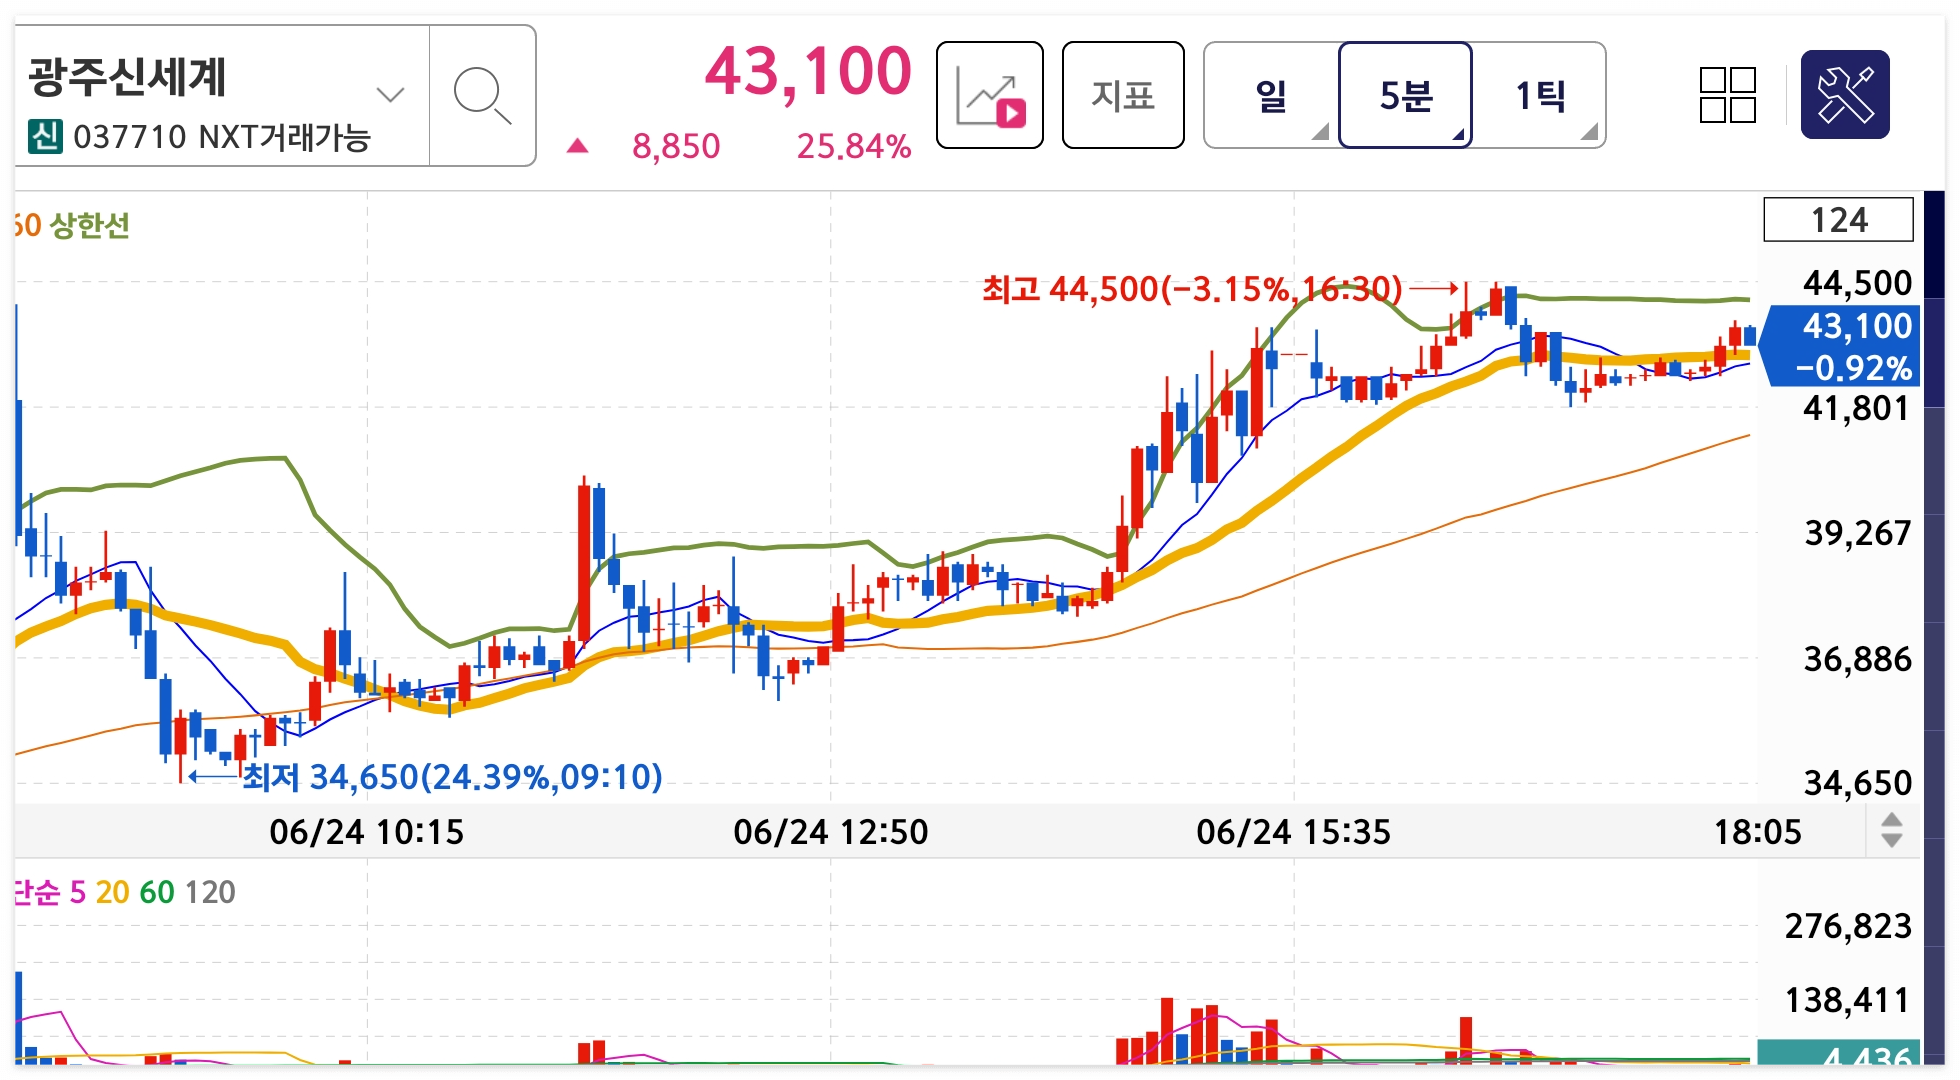Image resolution: width=1960 pixels, height=1080 pixels.
Task: Expand the 광주신세계 stock selector chevron
Action: pyautogui.click(x=390, y=95)
